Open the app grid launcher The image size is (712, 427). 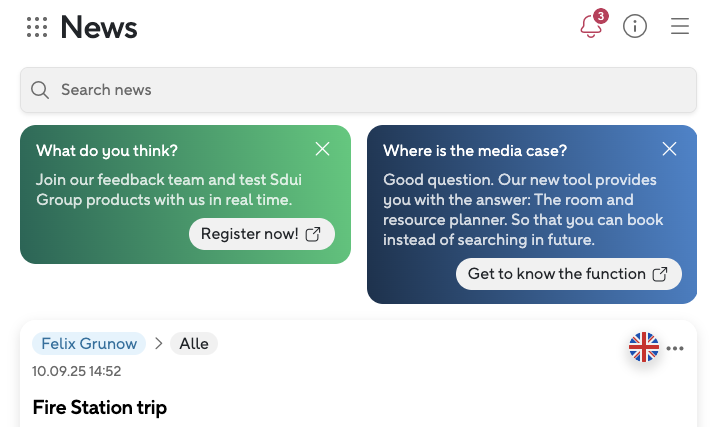(37, 27)
